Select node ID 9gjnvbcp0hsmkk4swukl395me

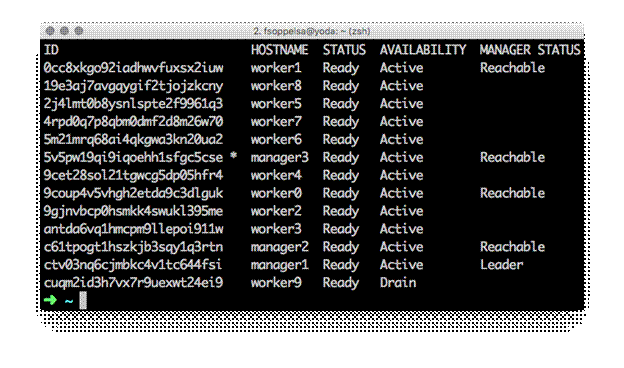(134, 211)
